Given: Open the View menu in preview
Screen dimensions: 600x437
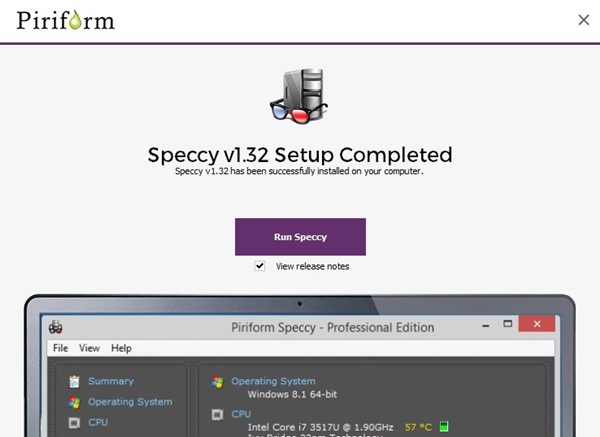Looking at the screenshot, I should tap(89, 348).
